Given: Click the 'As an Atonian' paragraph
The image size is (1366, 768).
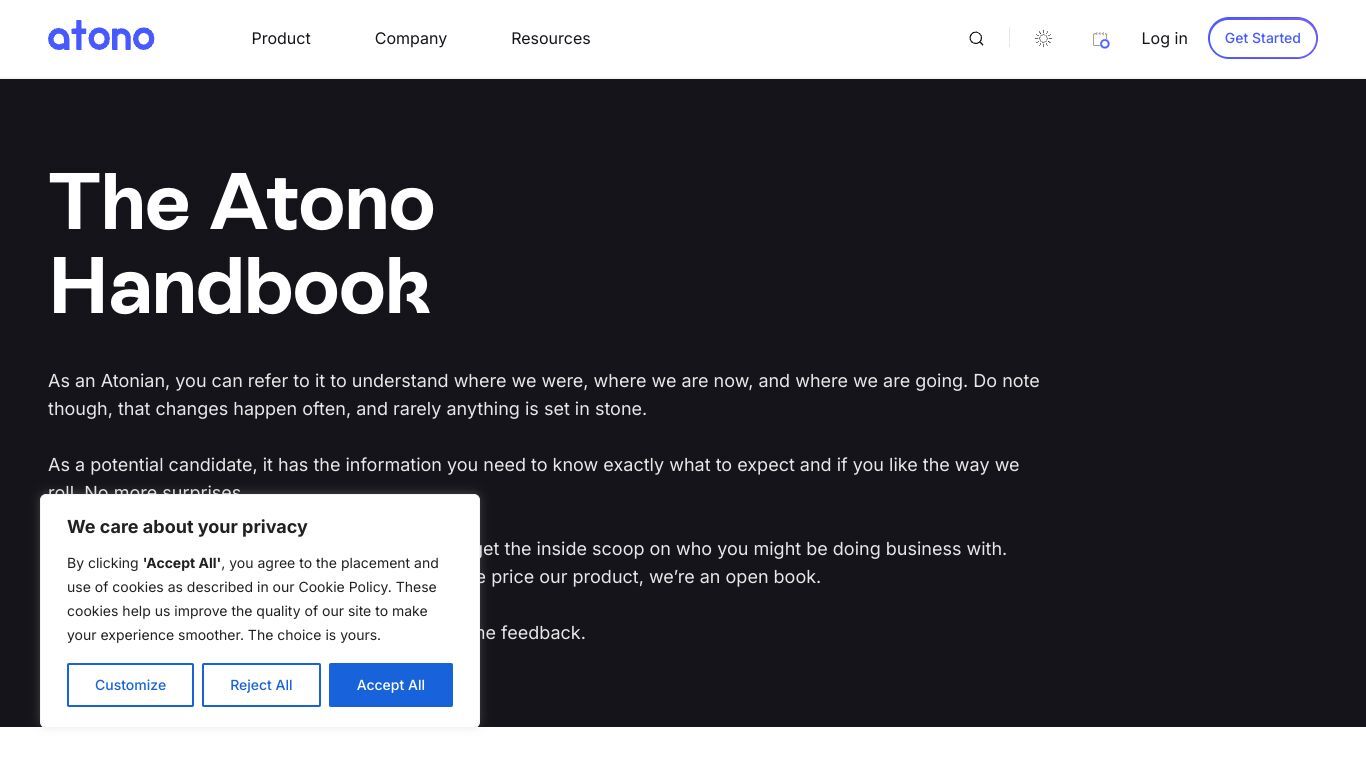Looking at the screenshot, I should point(544,395).
